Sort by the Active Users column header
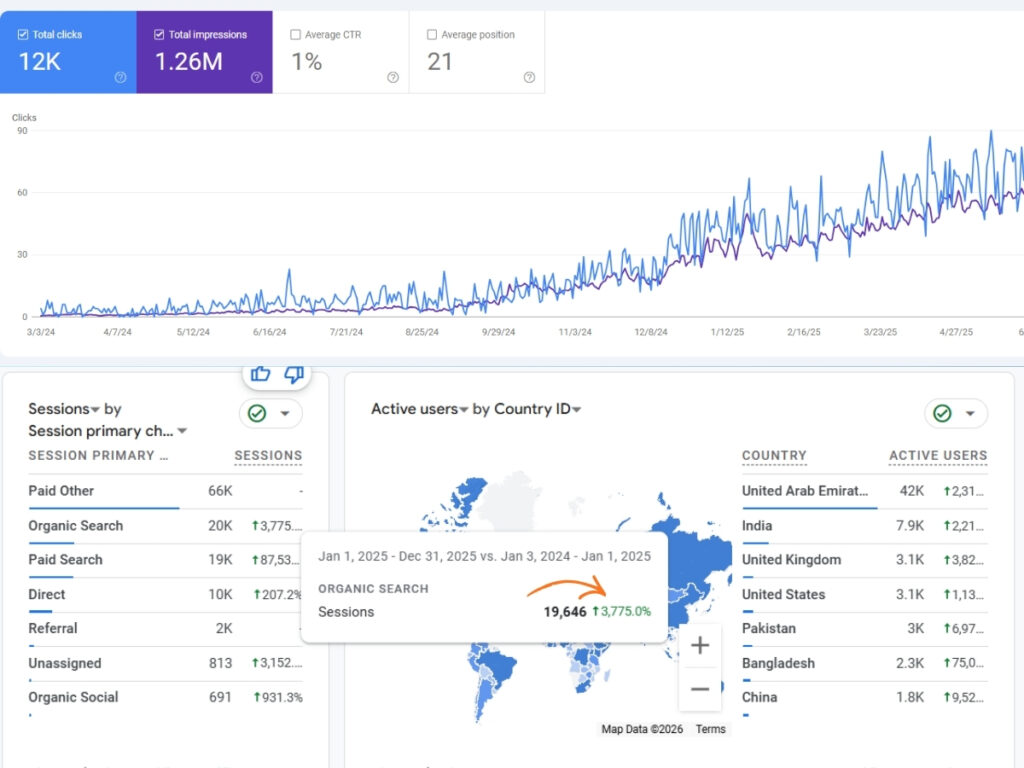The height and width of the screenshot is (768, 1024). [x=937, y=455]
